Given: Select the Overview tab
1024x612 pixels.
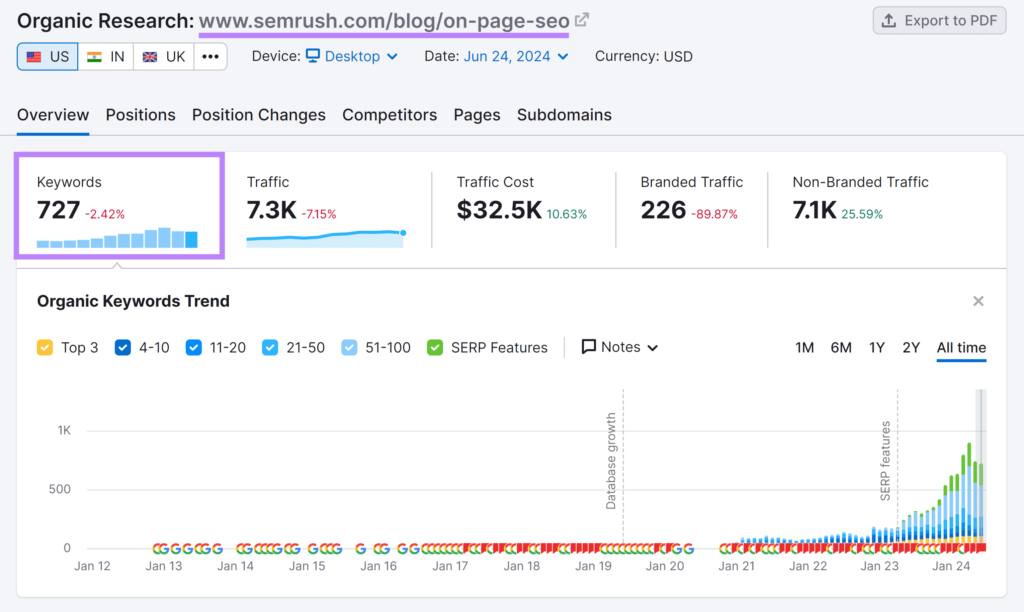Looking at the screenshot, I should [53, 115].
